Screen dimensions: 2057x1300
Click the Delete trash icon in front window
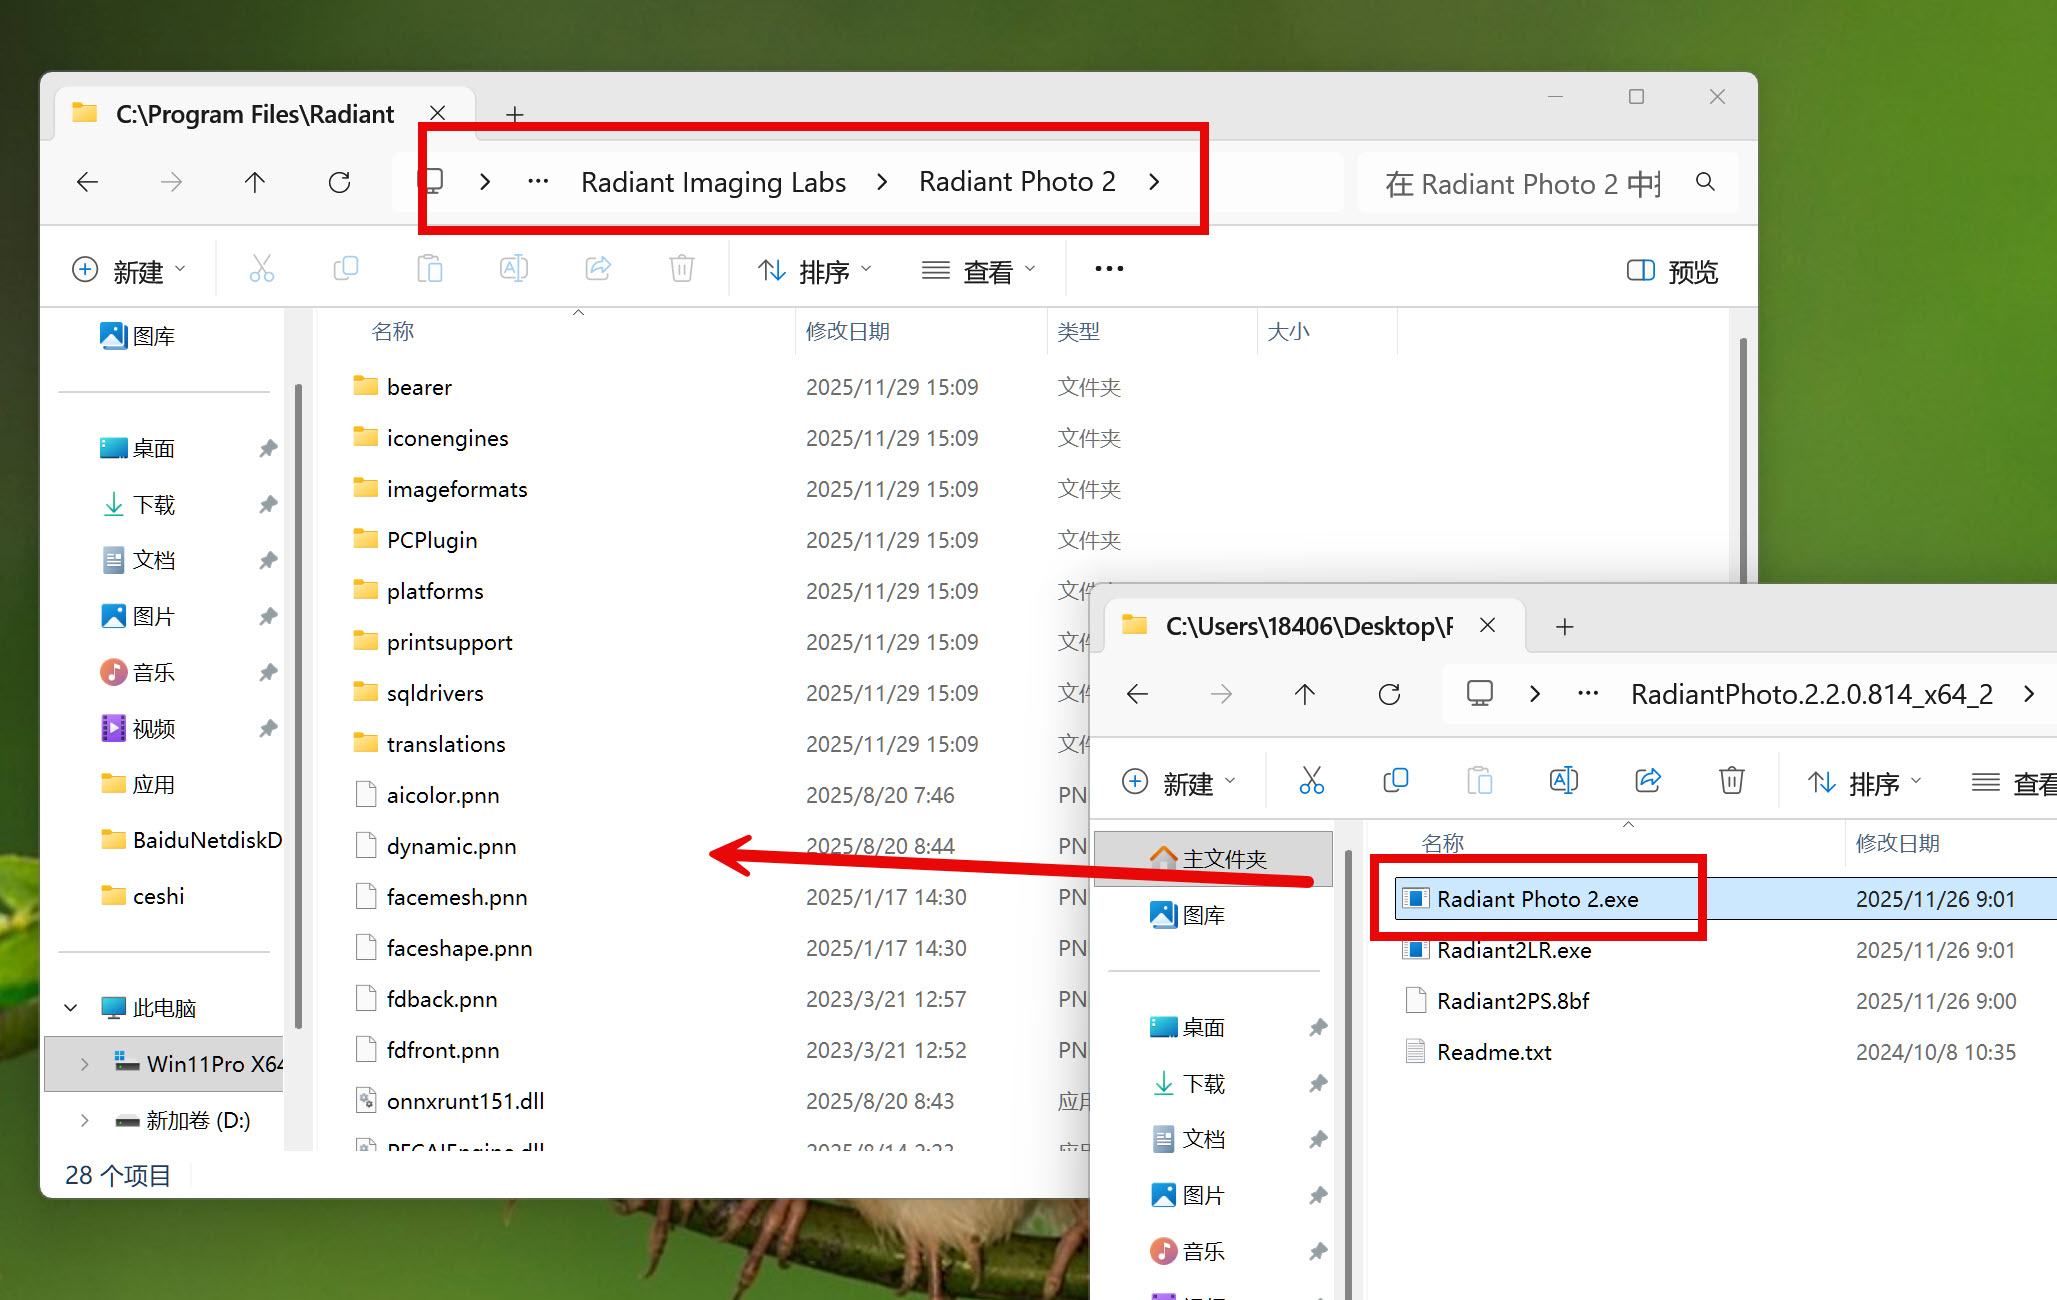click(1731, 781)
